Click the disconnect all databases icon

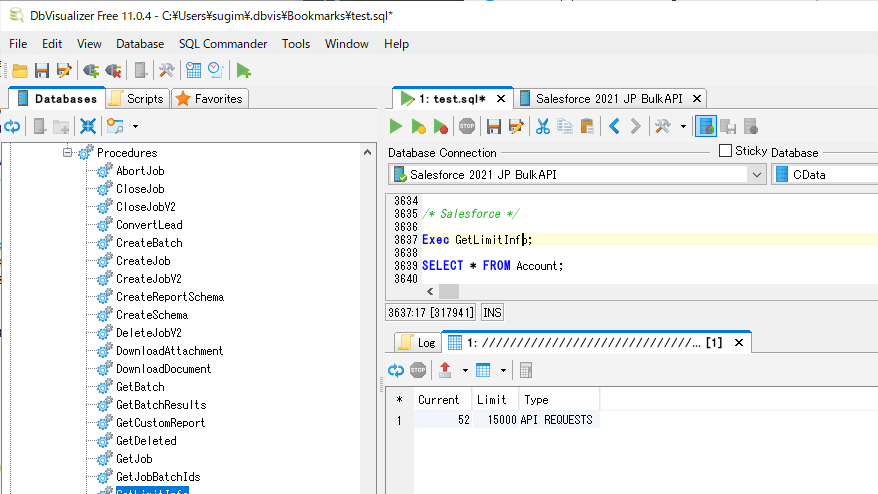point(113,71)
